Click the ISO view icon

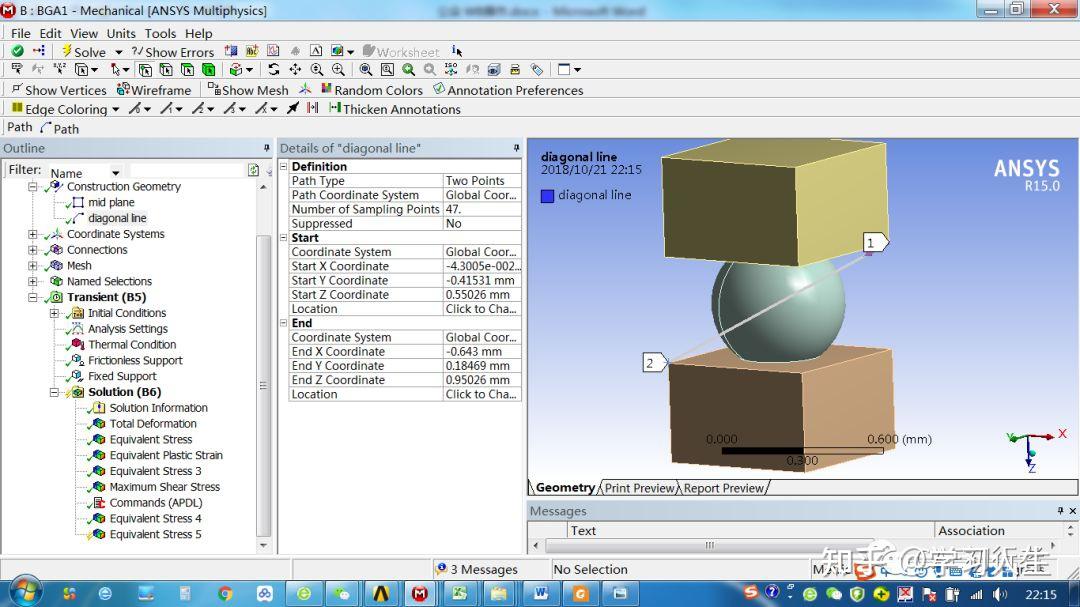click(449, 69)
